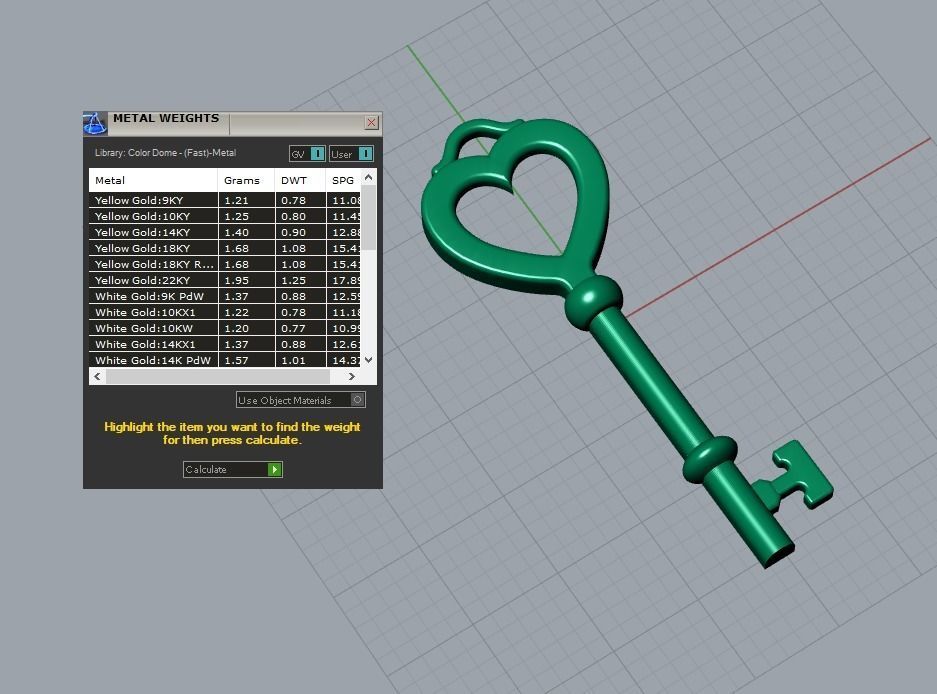This screenshot has width=937, height=694.
Task: Click the Library: Color Dome label
Action: click(166, 153)
